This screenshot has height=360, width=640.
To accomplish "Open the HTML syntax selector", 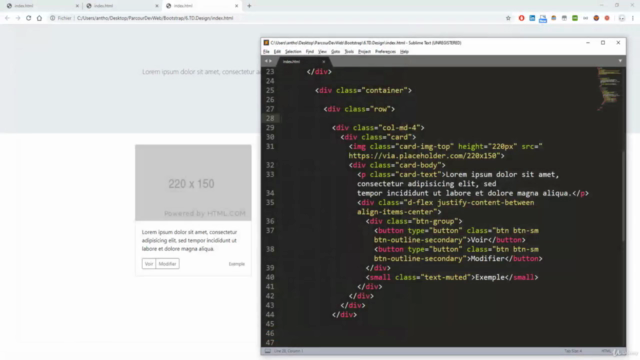I will [606, 351].
